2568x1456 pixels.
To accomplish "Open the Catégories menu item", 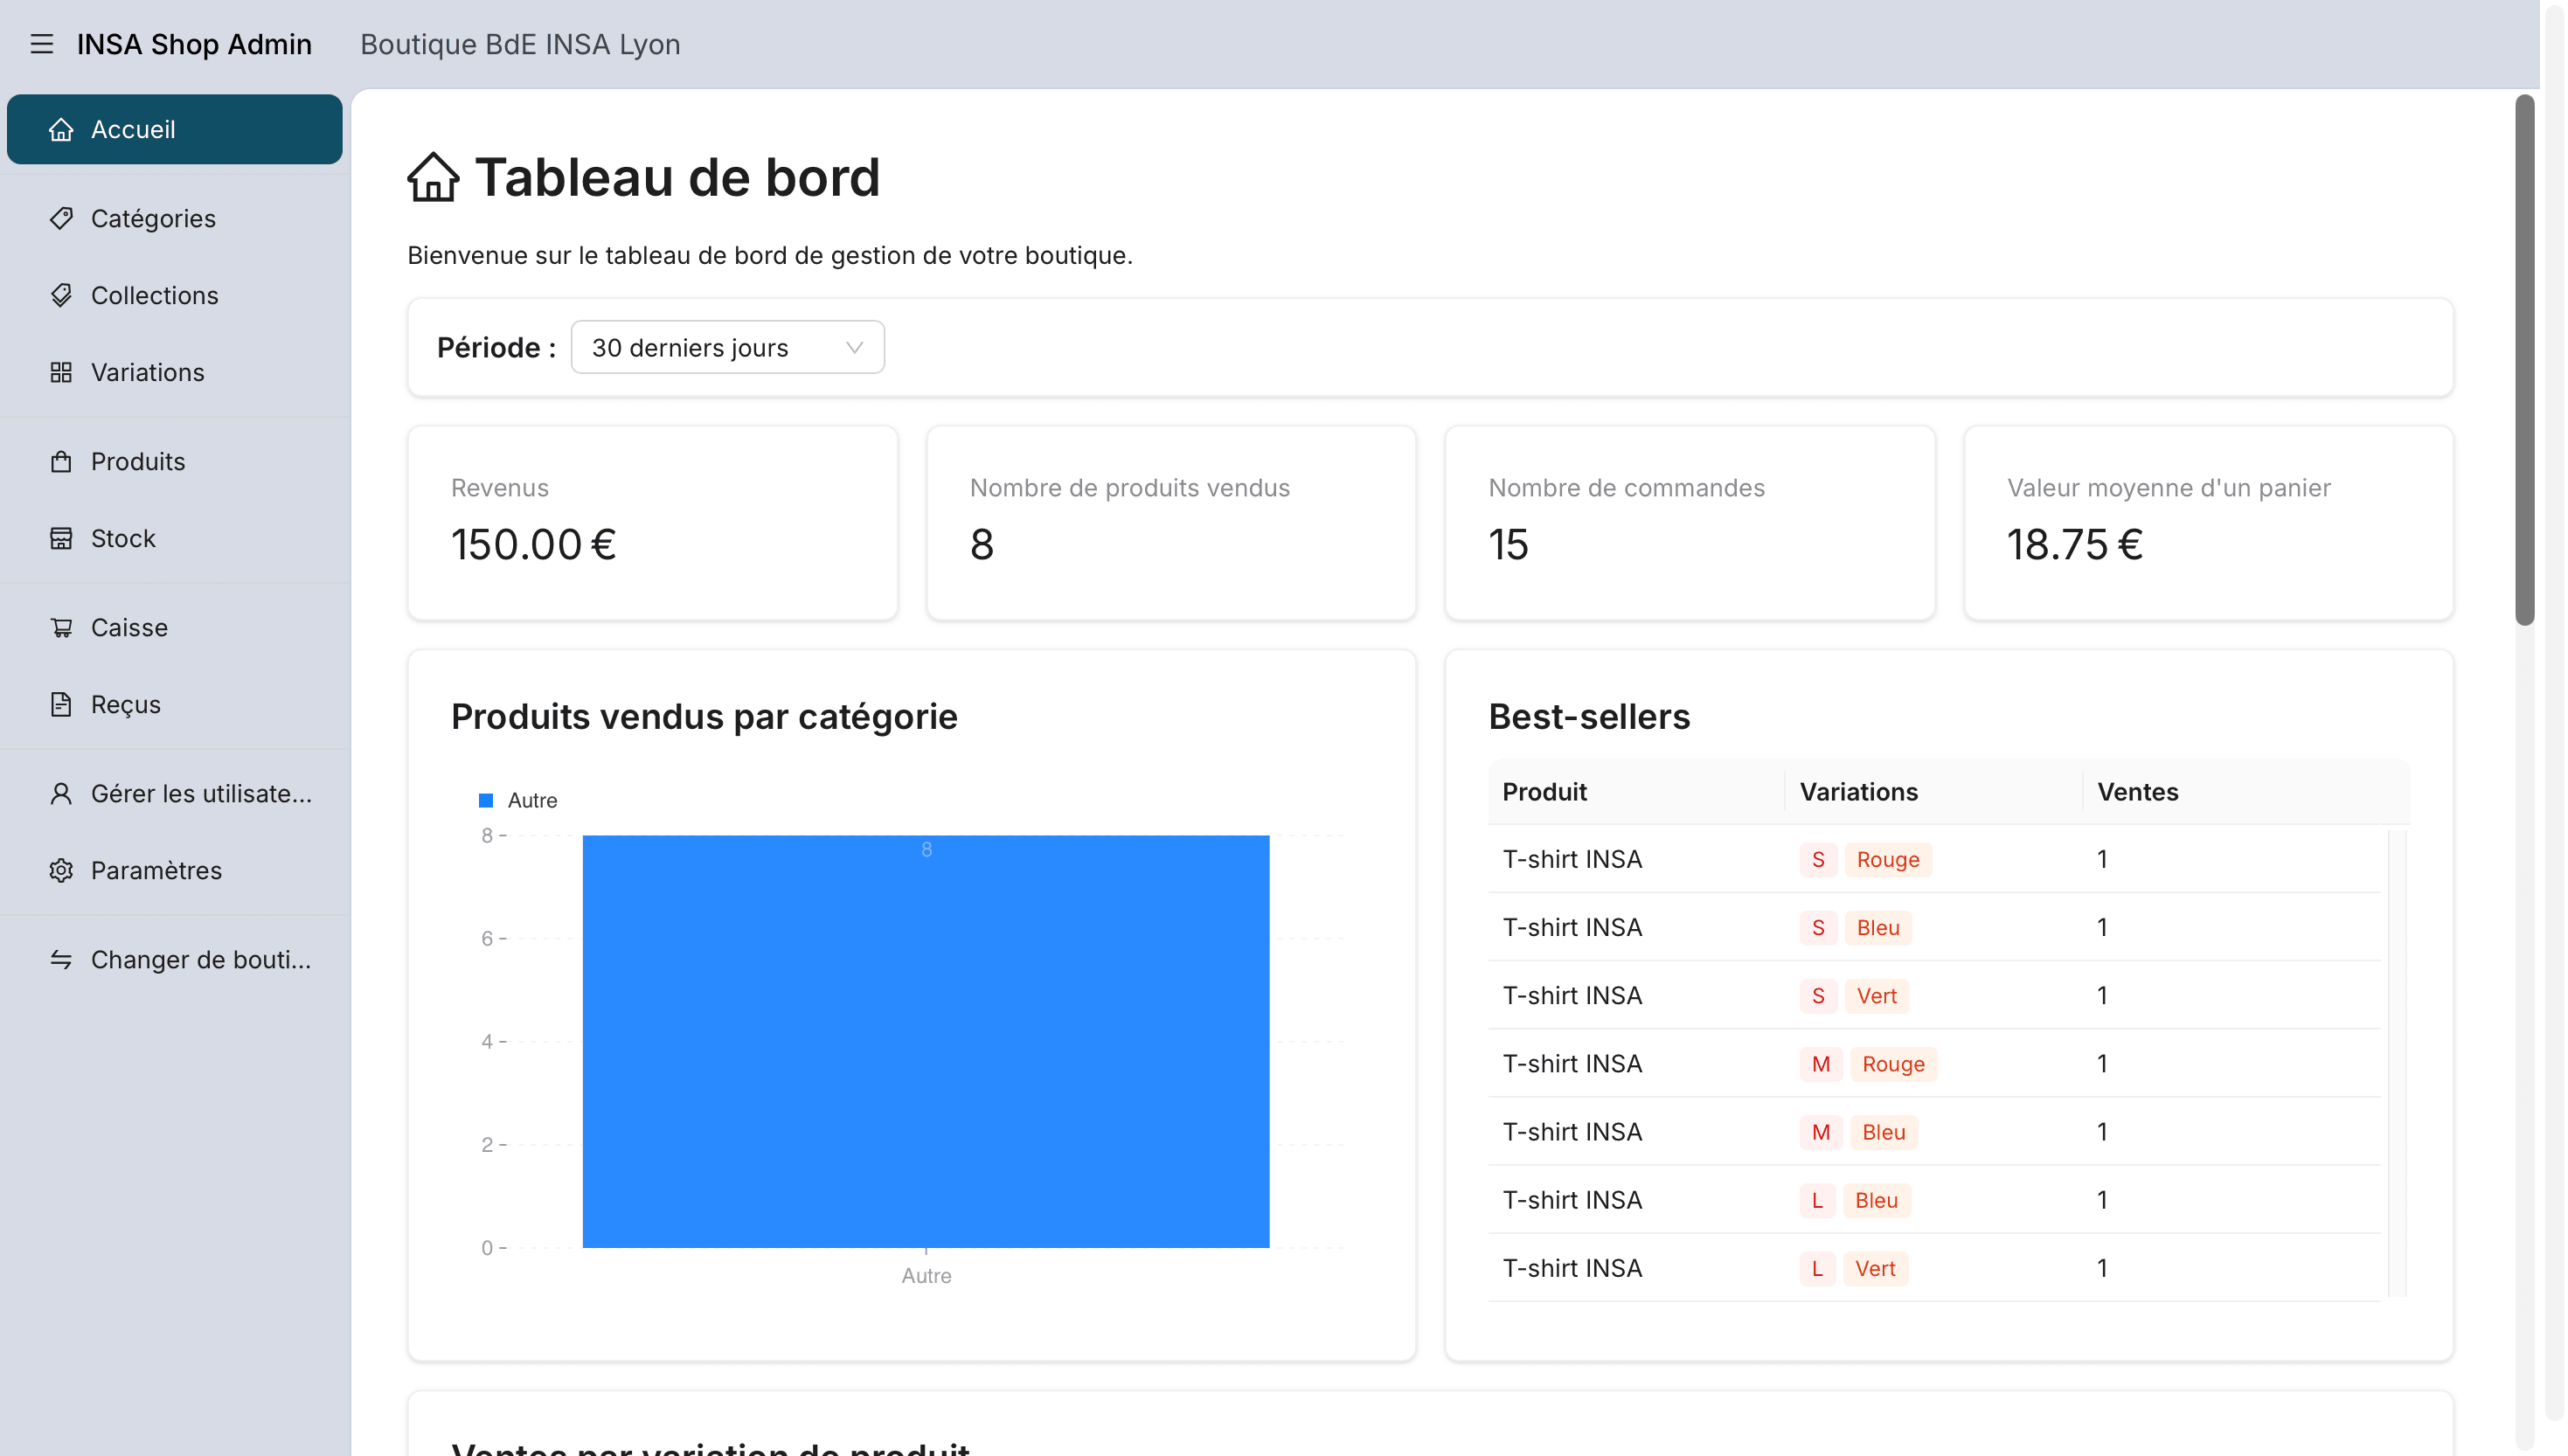I will 175,218.
